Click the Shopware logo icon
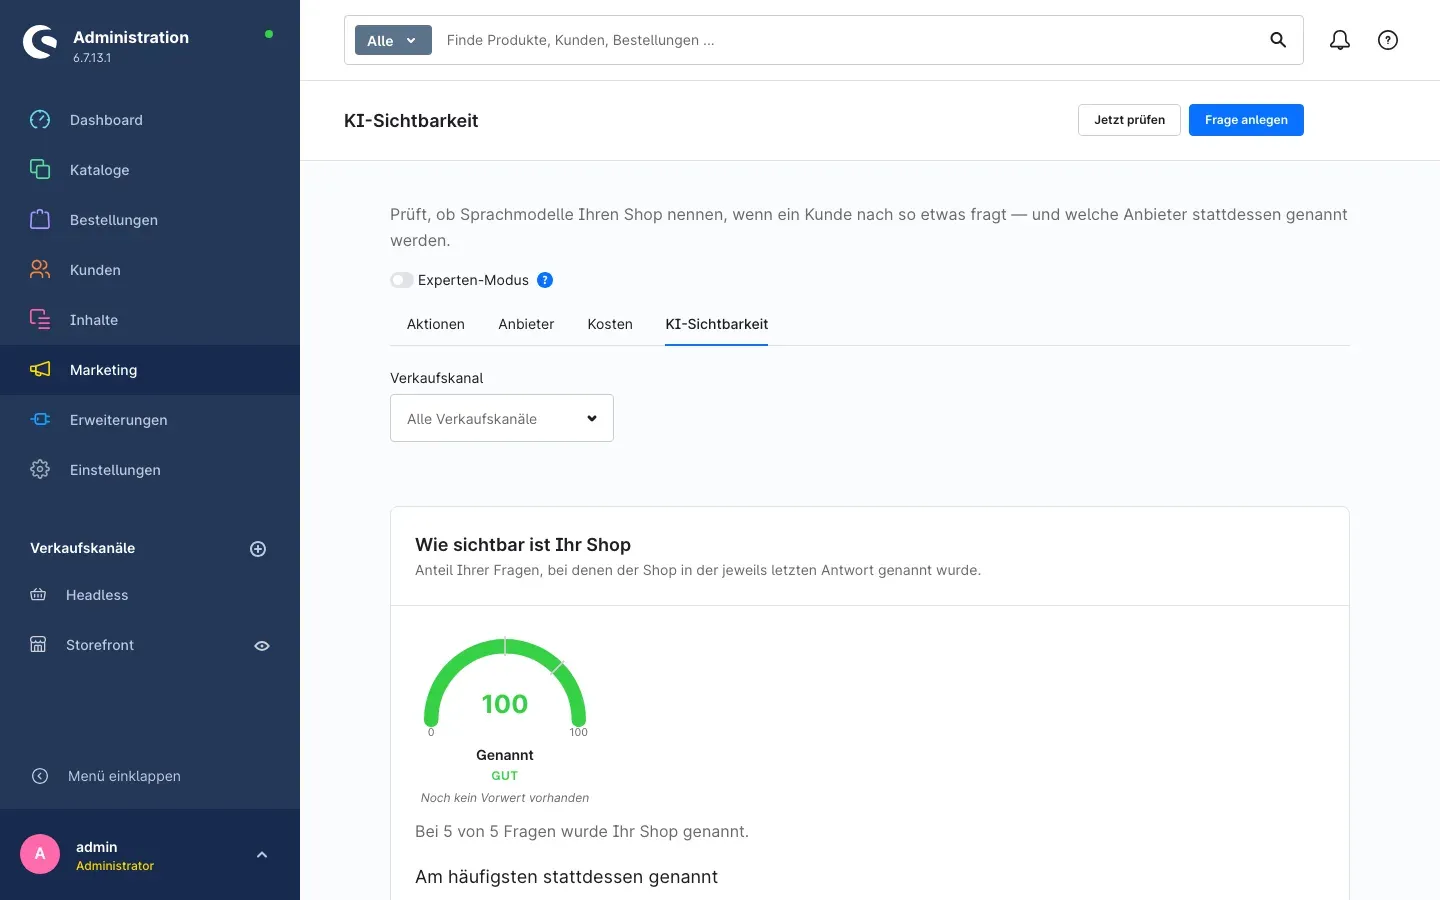Image resolution: width=1440 pixels, height=900 pixels. 40,42
